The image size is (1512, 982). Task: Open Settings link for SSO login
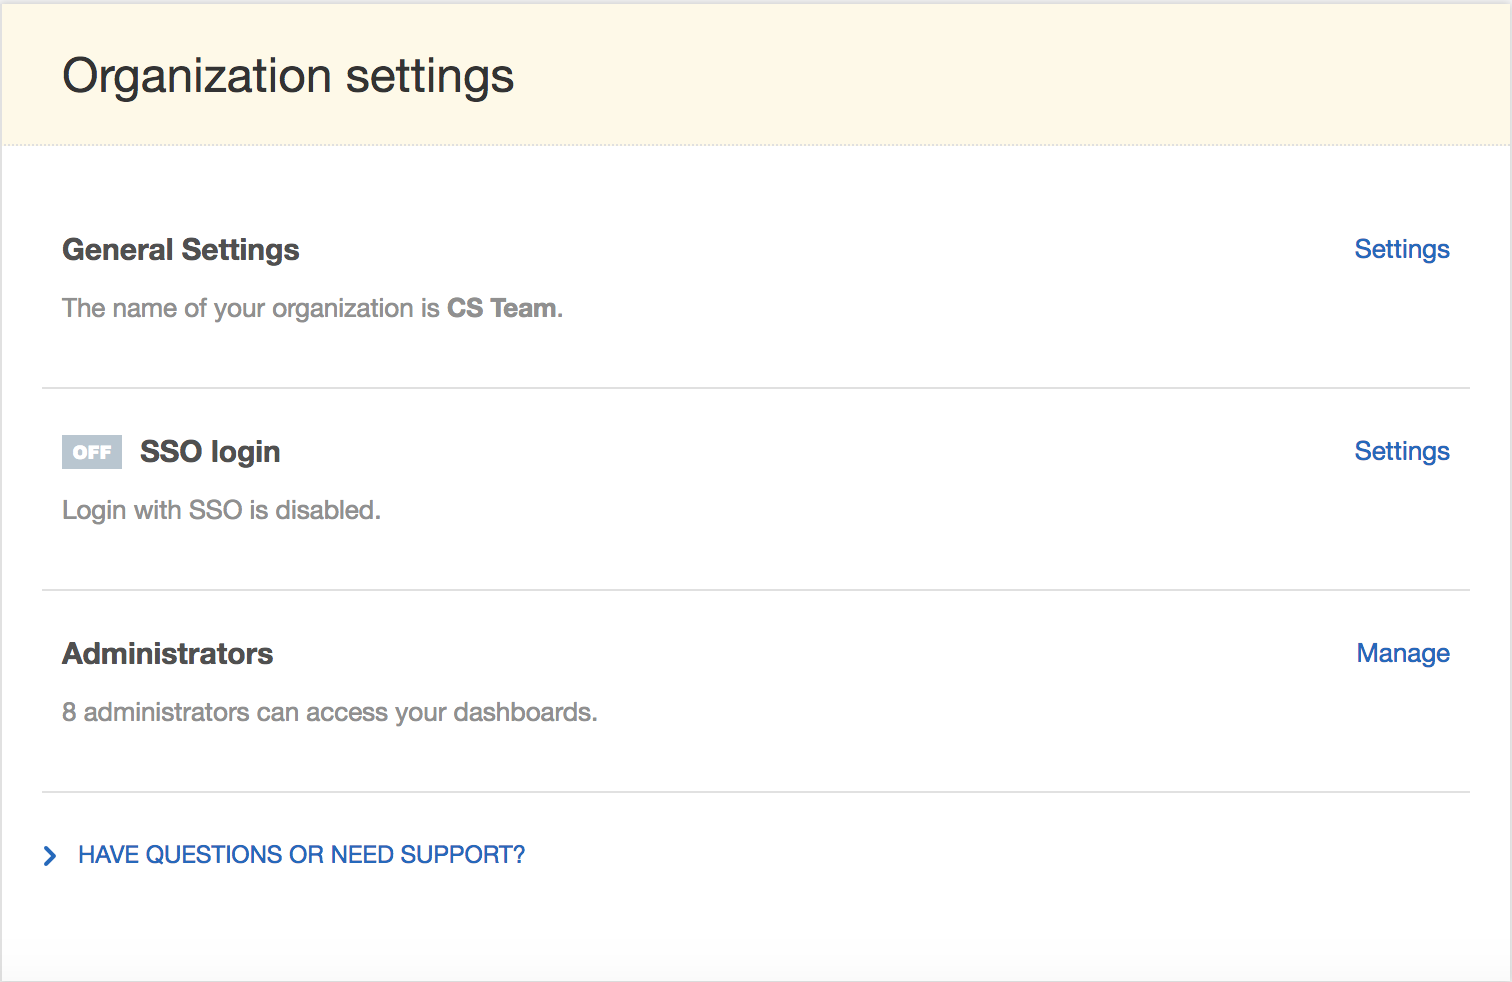click(1402, 452)
